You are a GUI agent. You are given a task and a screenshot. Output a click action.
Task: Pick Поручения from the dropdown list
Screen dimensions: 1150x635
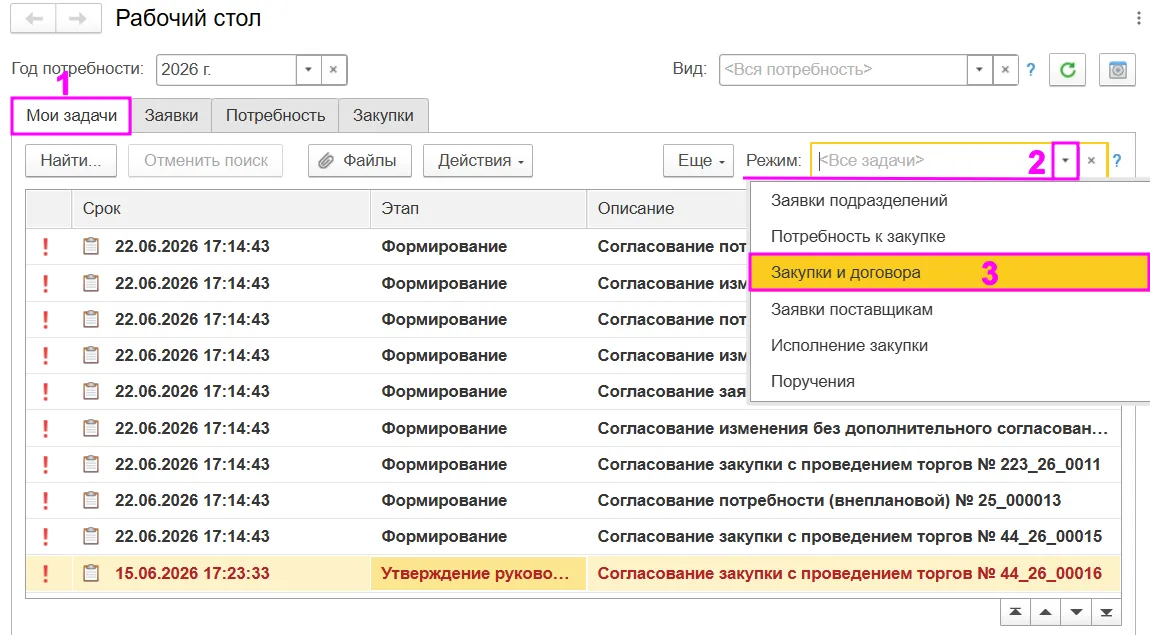pyautogui.click(x=950, y=381)
